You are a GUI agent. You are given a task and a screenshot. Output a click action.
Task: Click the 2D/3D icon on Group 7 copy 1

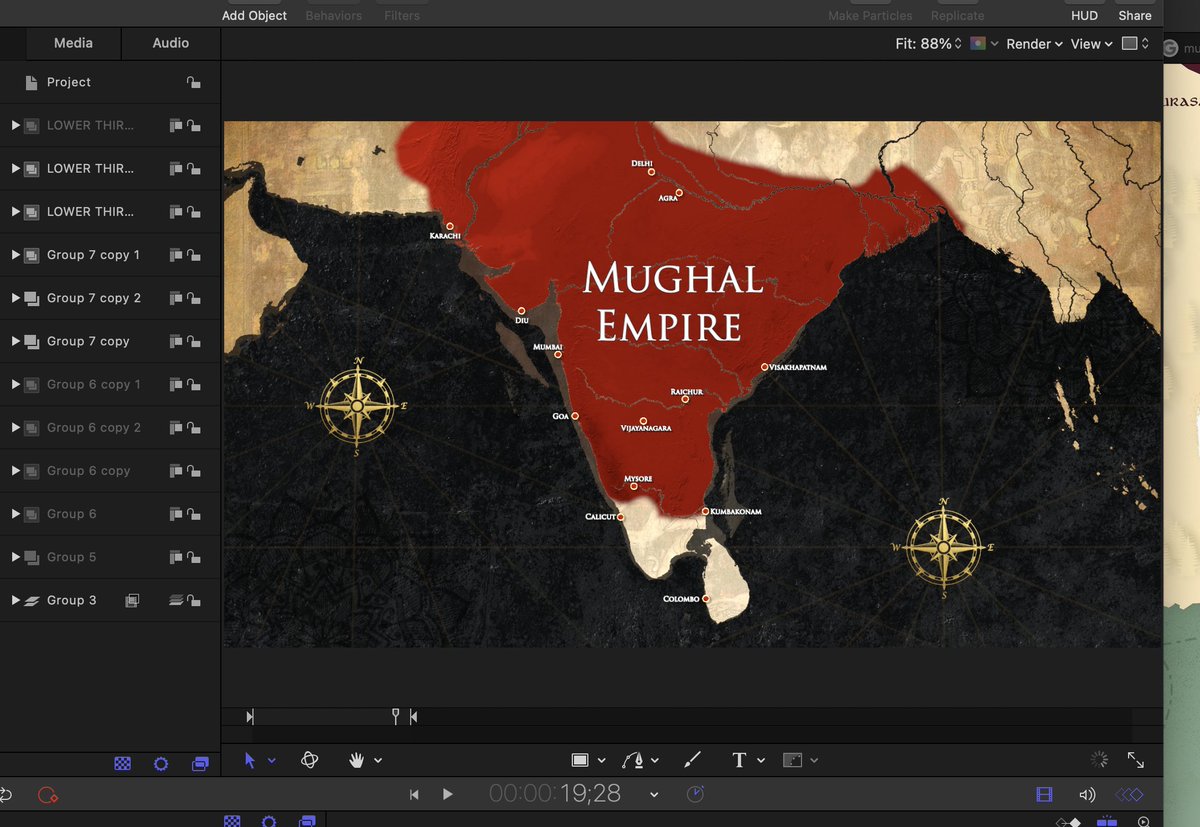(x=176, y=255)
